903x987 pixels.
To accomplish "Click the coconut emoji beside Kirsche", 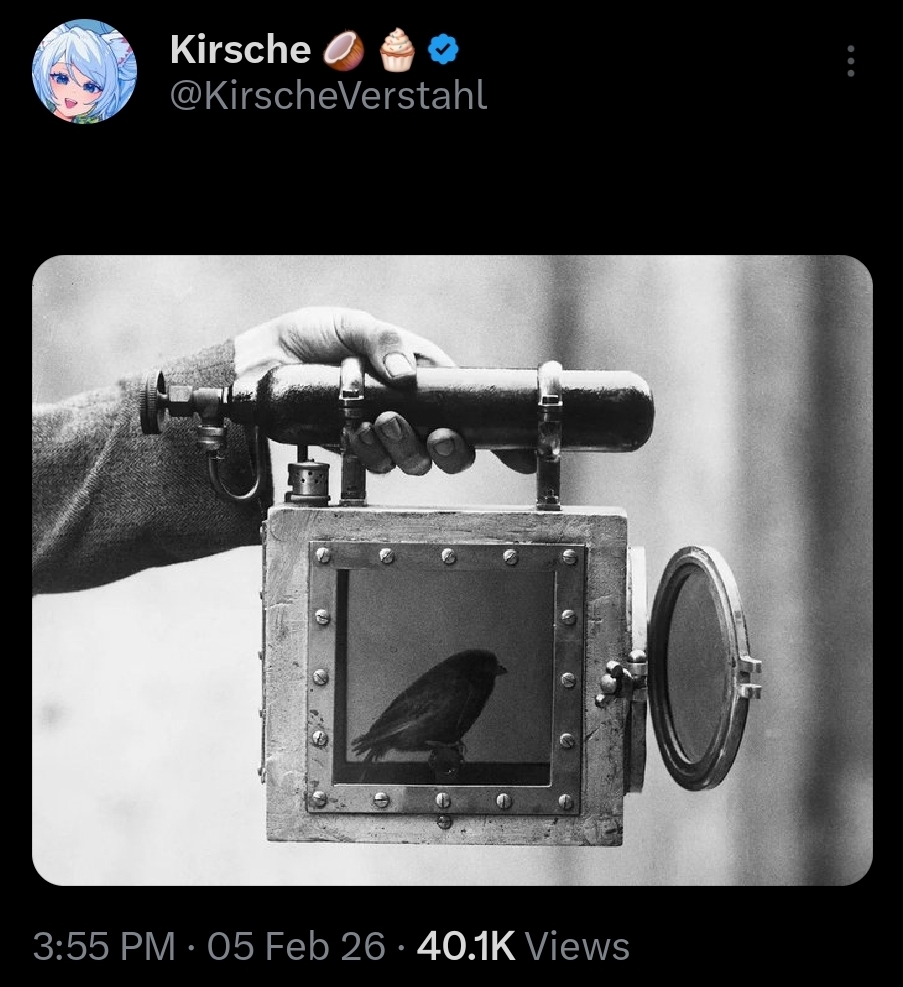I will (x=344, y=50).
